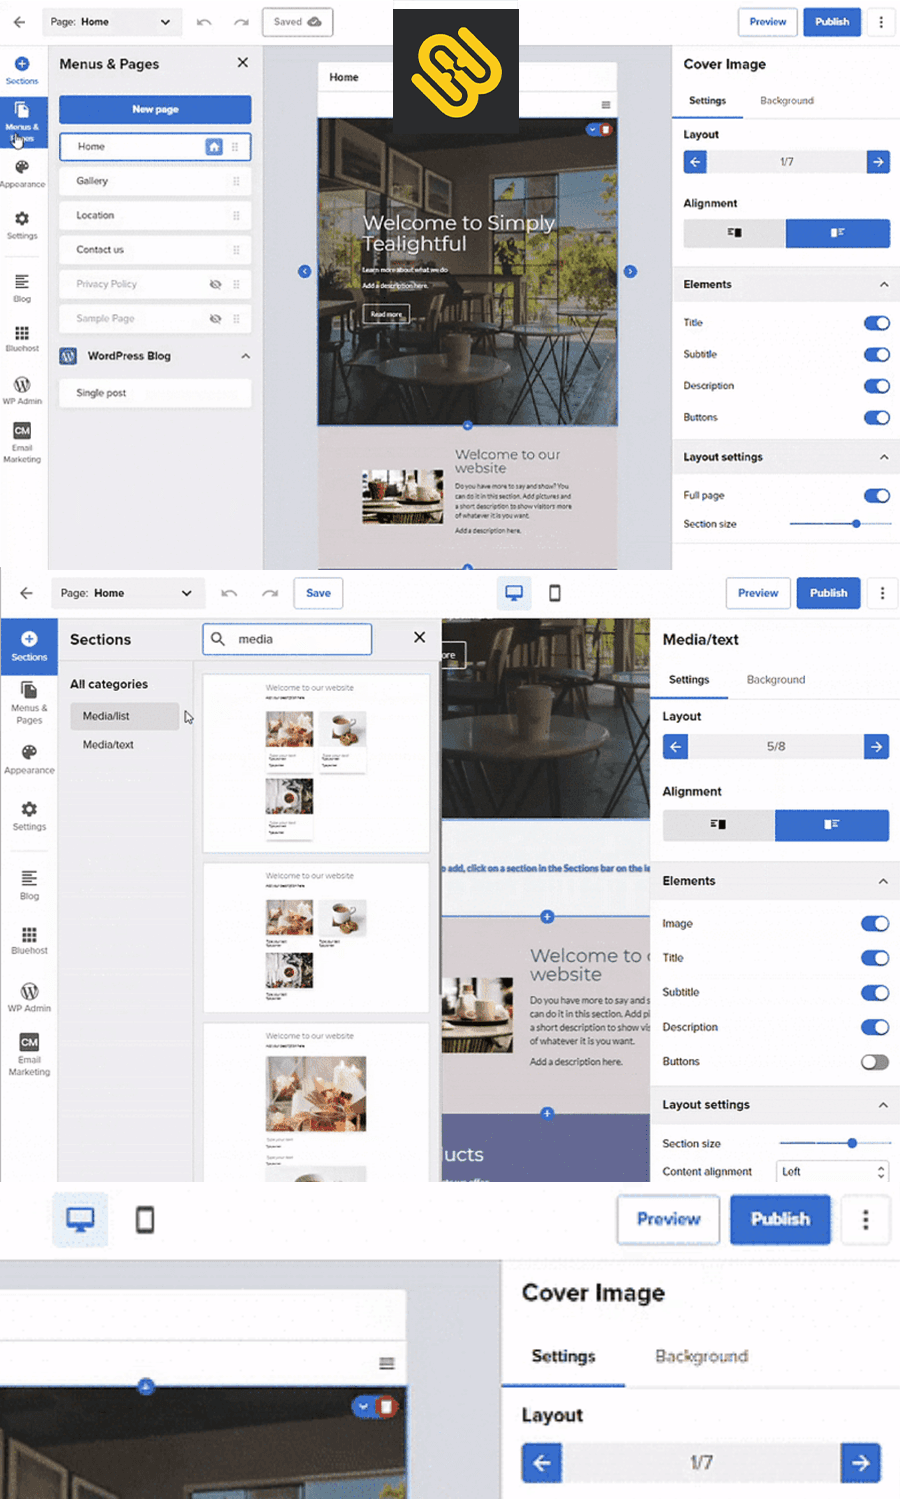Click the New page button

(x=154, y=109)
